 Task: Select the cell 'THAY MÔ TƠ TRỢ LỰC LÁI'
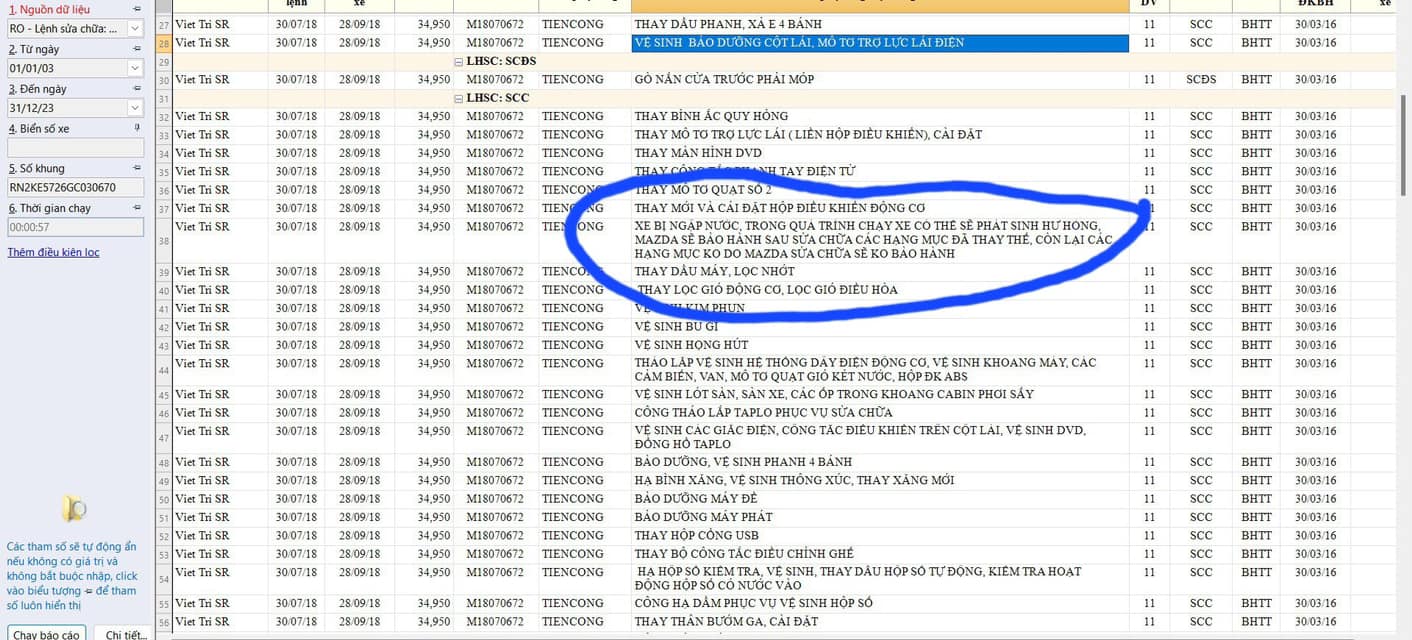tap(880, 134)
